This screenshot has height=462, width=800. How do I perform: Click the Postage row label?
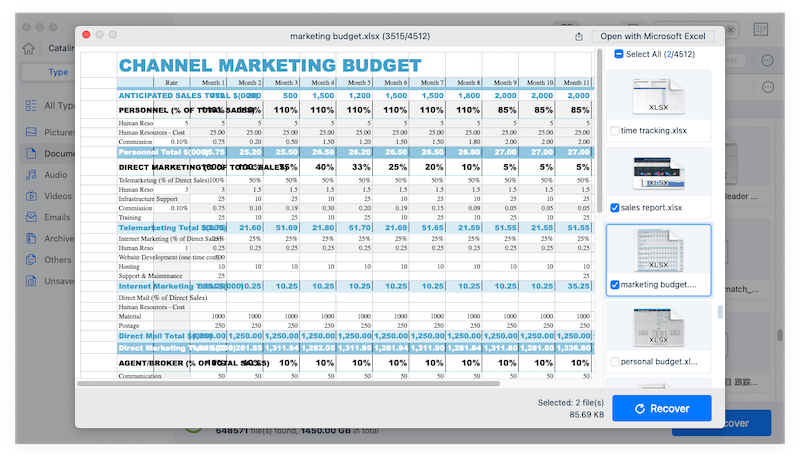(129, 326)
